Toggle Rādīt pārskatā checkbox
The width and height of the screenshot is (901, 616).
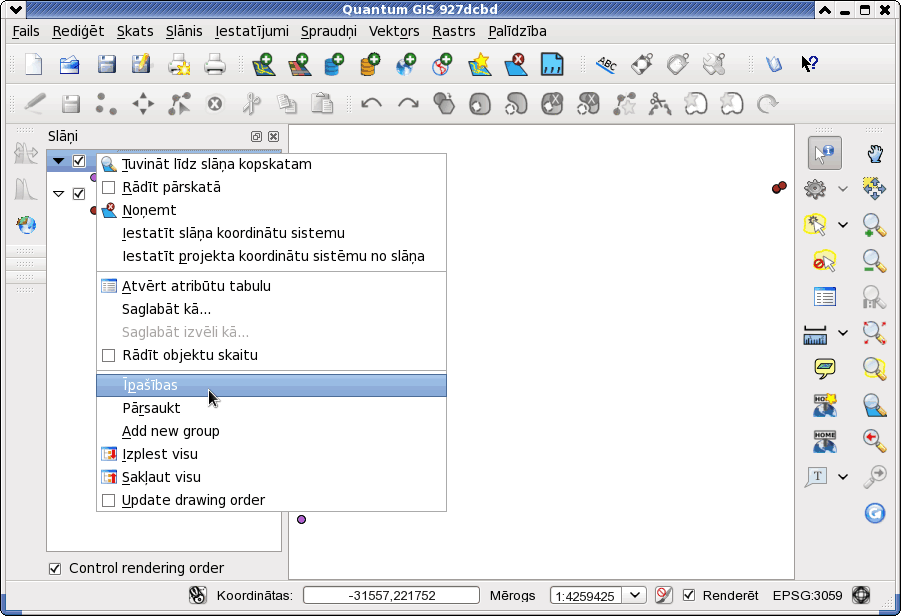point(109,187)
